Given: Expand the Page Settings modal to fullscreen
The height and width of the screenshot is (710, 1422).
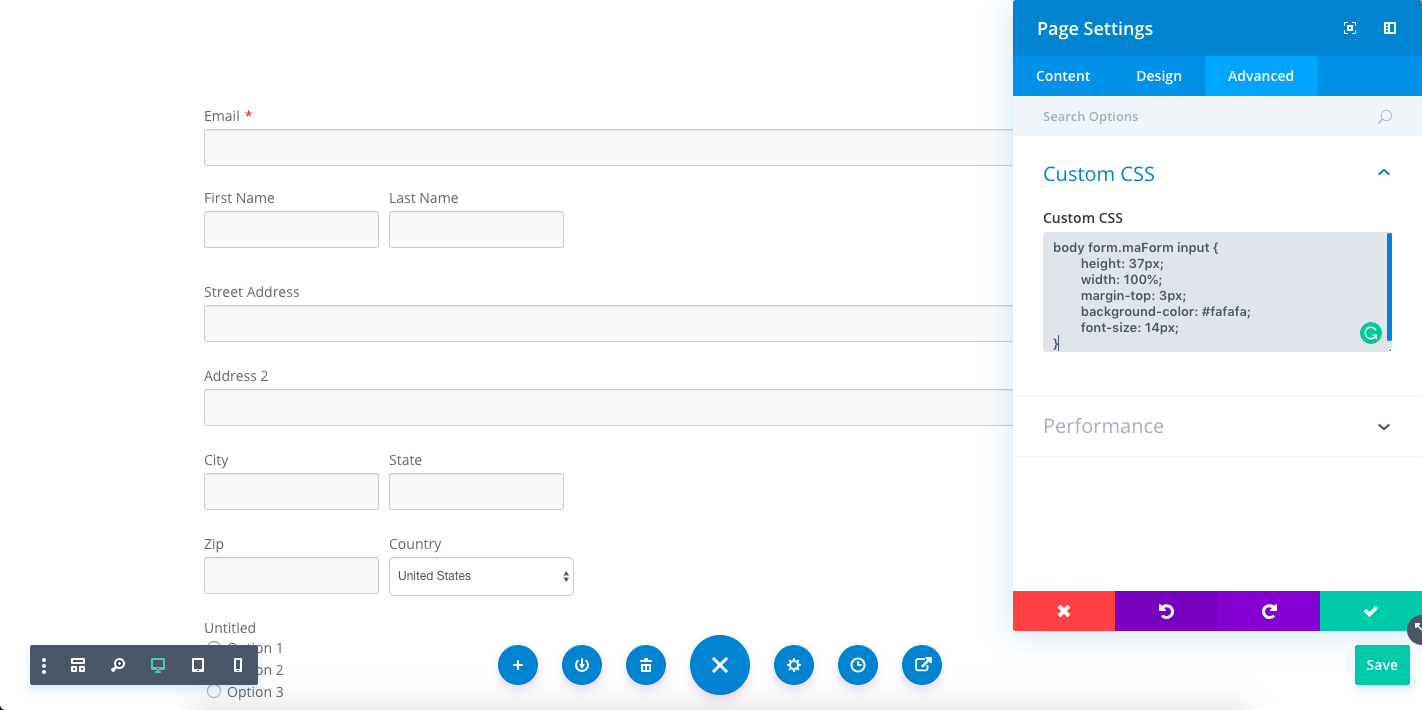Looking at the screenshot, I should (x=1350, y=28).
